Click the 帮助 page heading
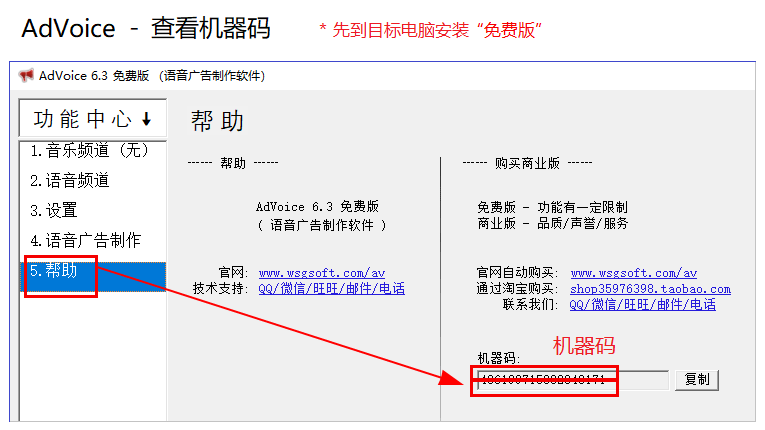765x430 pixels. [217, 121]
